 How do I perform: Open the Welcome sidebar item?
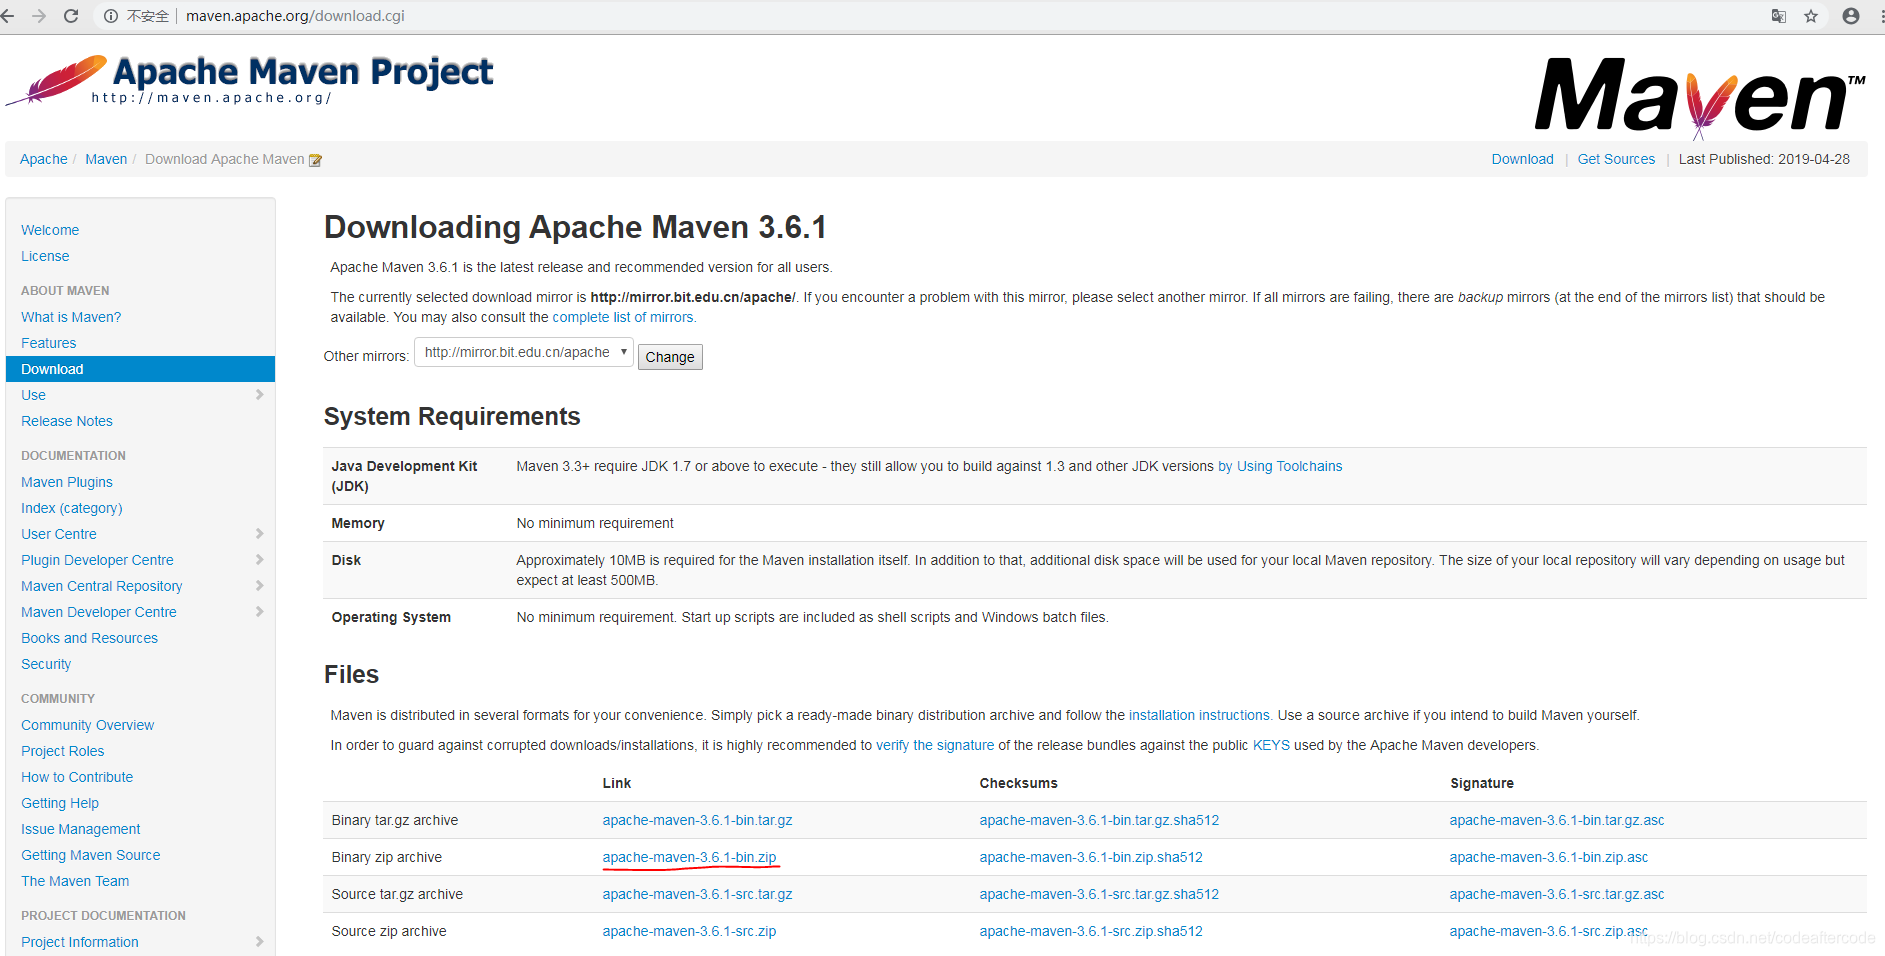(x=50, y=230)
